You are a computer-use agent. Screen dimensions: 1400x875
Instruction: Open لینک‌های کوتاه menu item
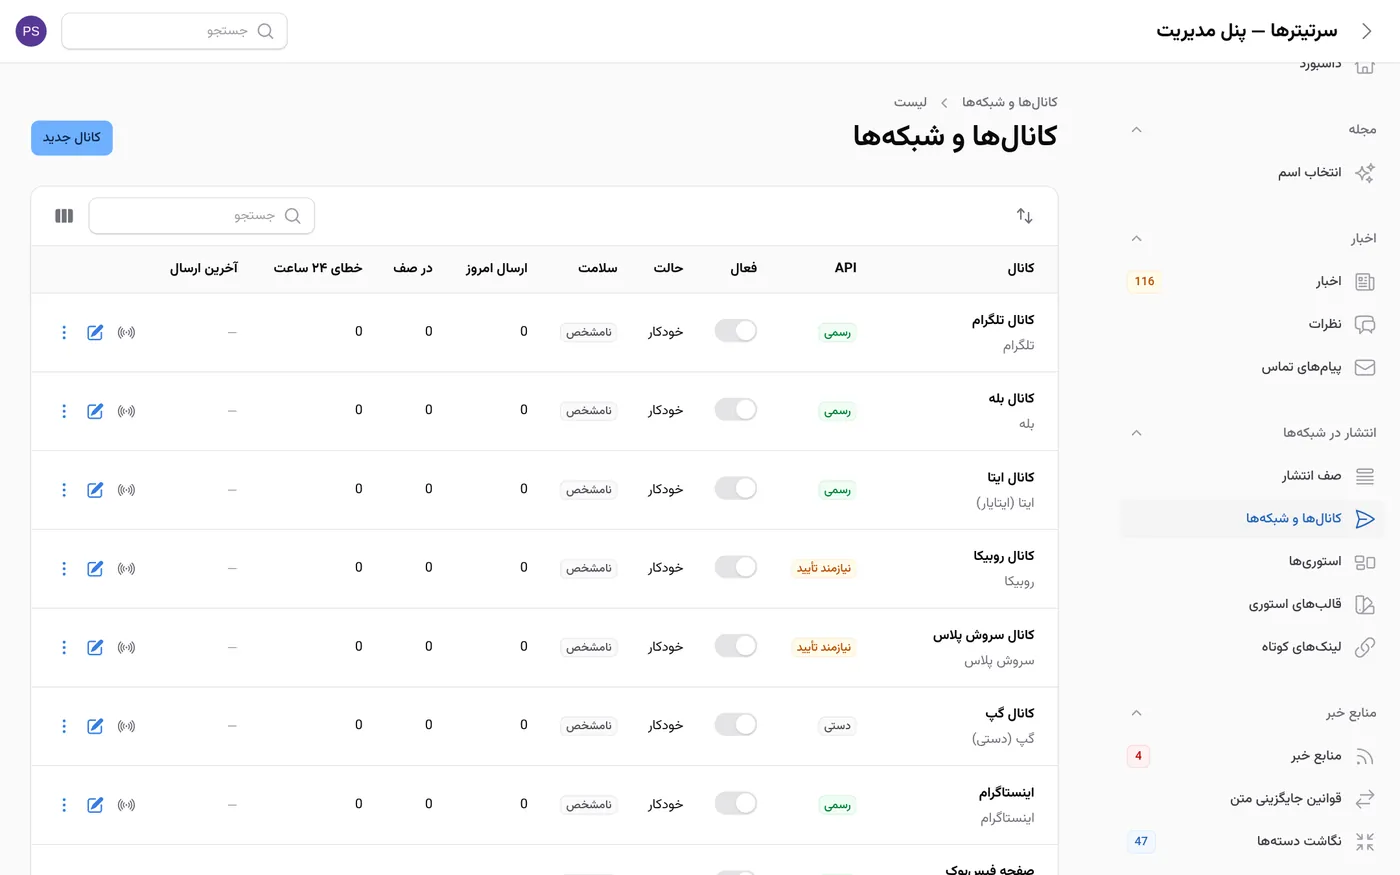point(1252,647)
